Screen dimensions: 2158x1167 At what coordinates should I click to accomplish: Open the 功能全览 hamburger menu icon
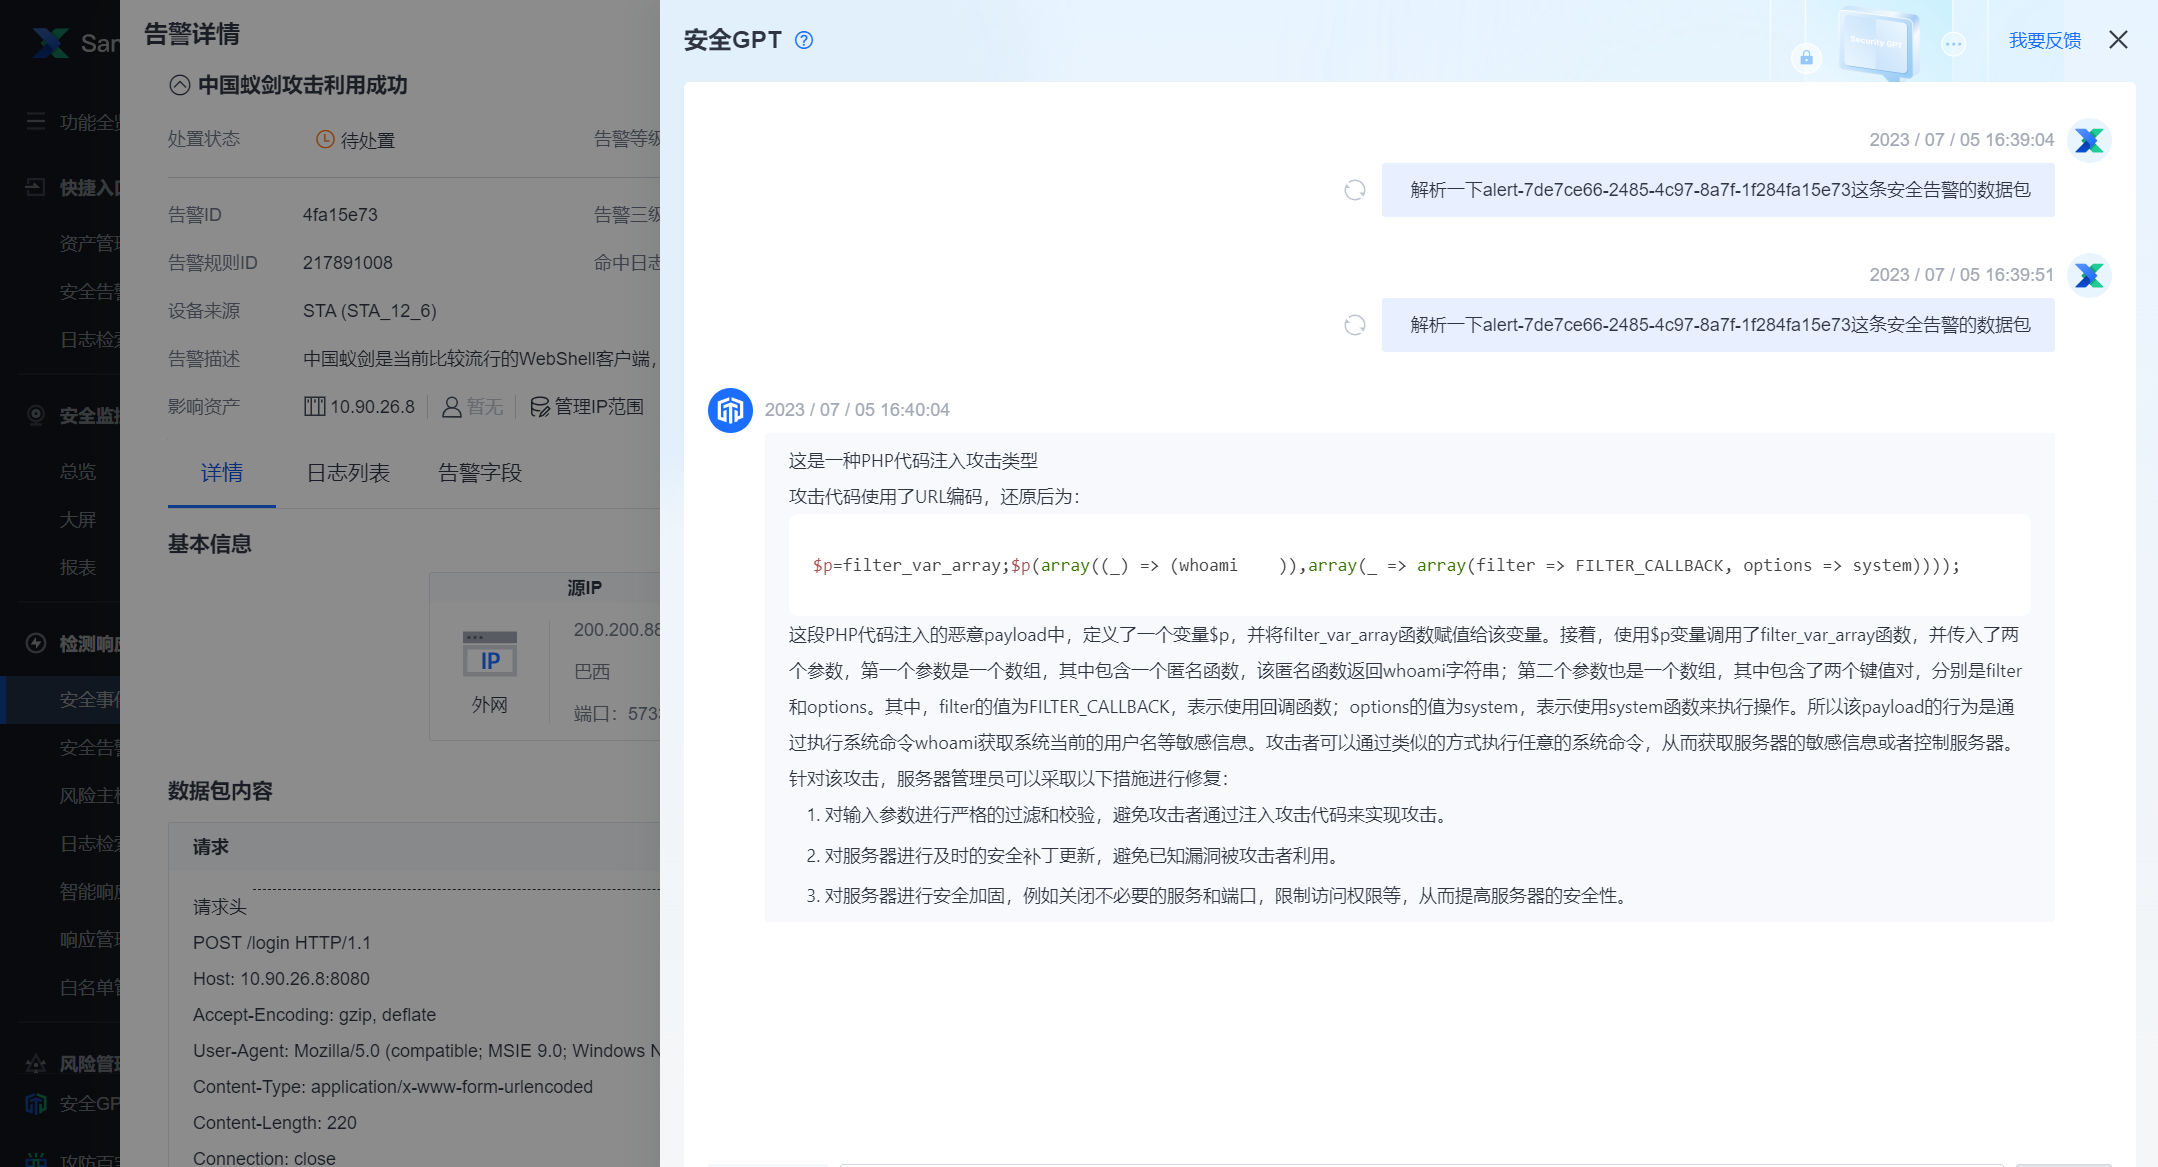point(36,121)
